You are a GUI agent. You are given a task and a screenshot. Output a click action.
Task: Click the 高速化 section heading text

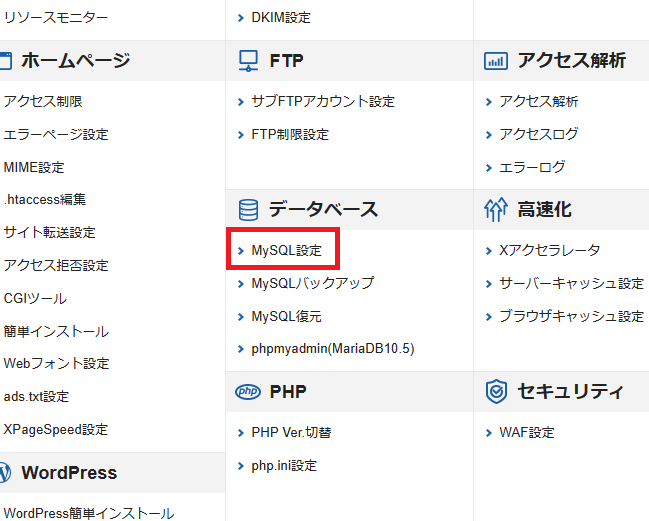coord(544,209)
